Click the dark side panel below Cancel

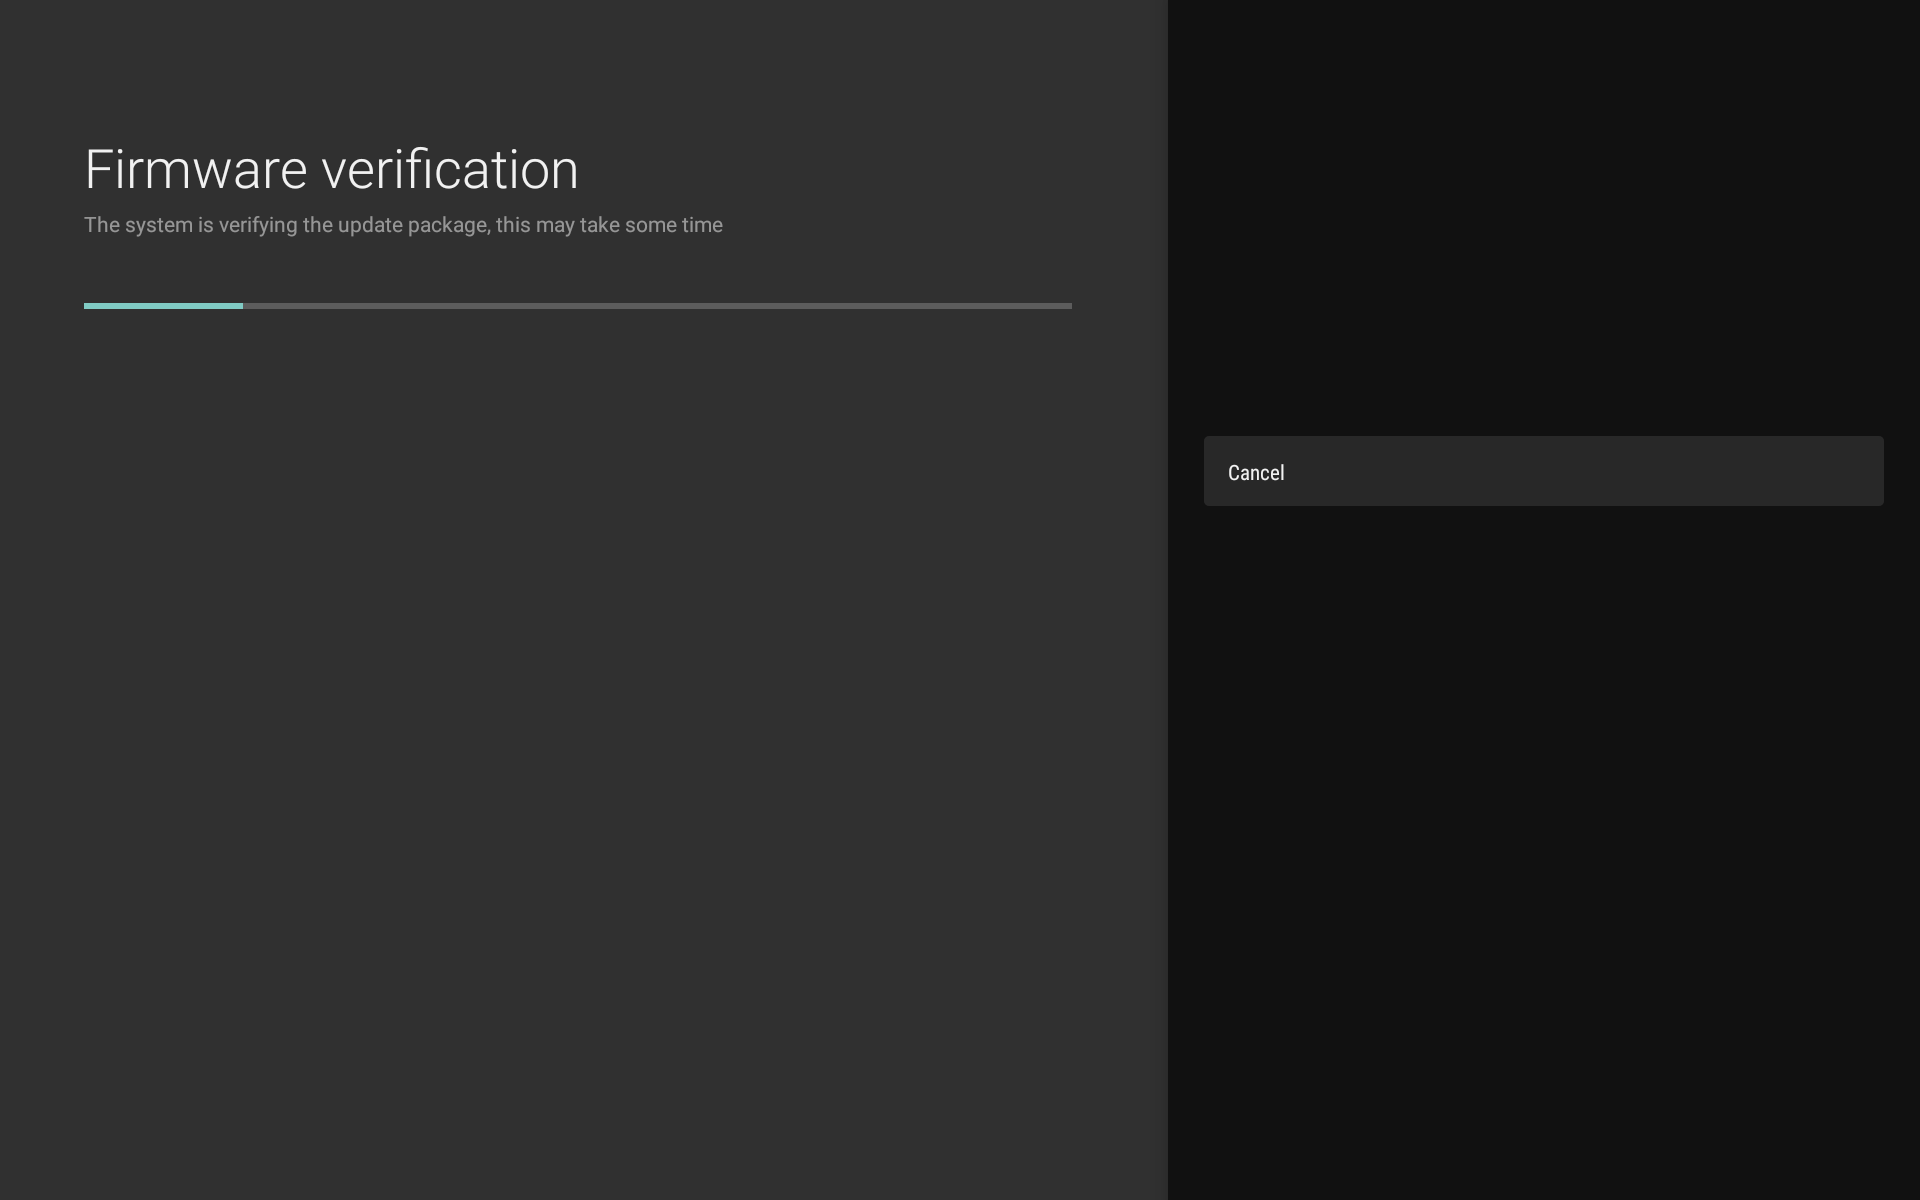click(1543, 850)
